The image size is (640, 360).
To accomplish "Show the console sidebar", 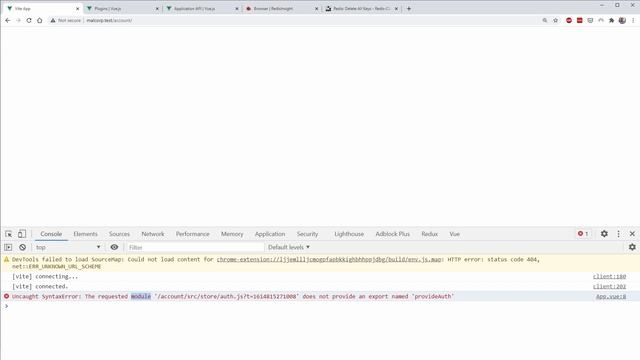I will (8, 247).
